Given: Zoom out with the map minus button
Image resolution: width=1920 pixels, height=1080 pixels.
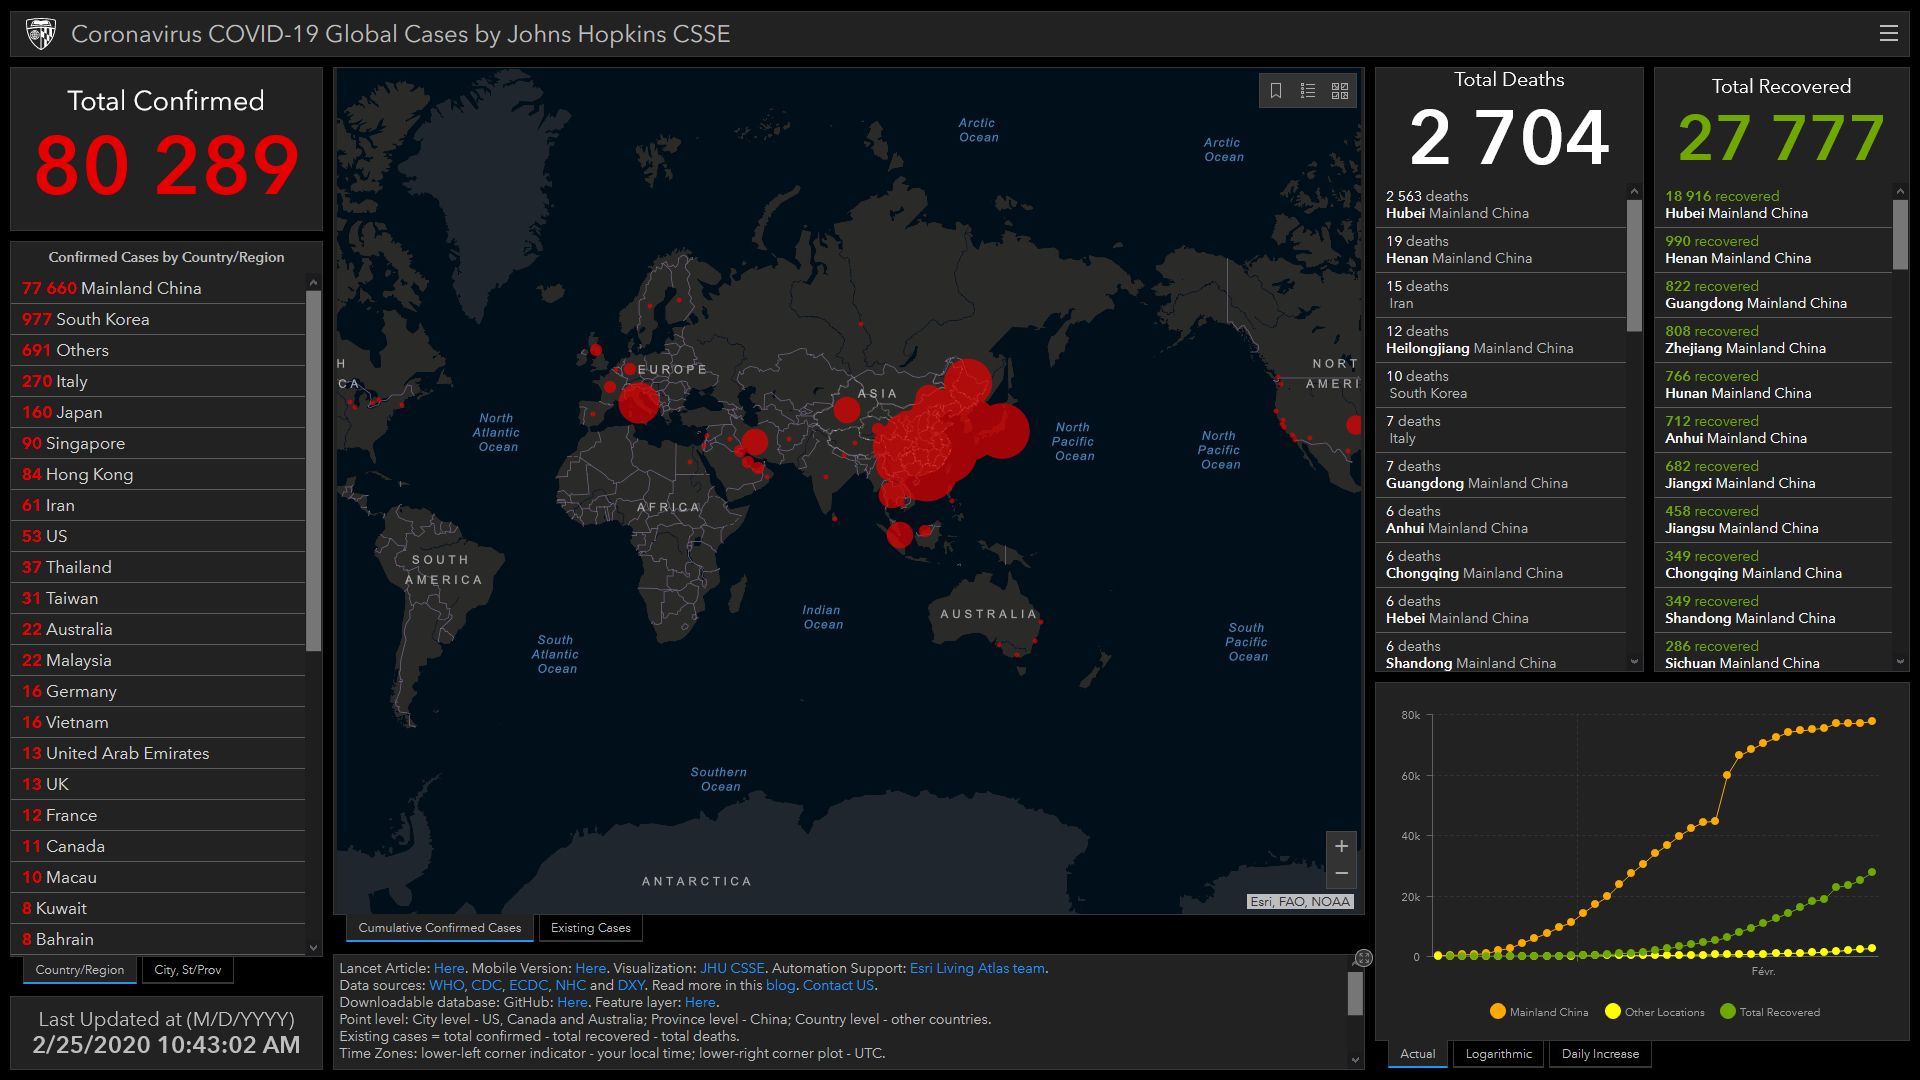Looking at the screenshot, I should coord(1341,874).
